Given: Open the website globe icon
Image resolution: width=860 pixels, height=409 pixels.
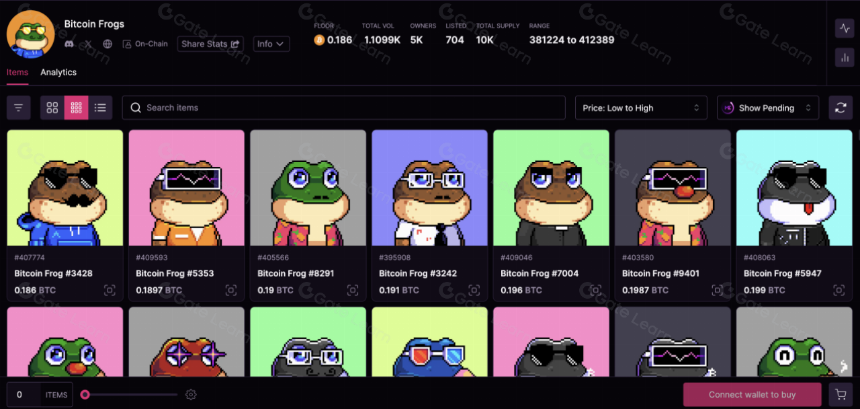Looking at the screenshot, I should 108,44.
